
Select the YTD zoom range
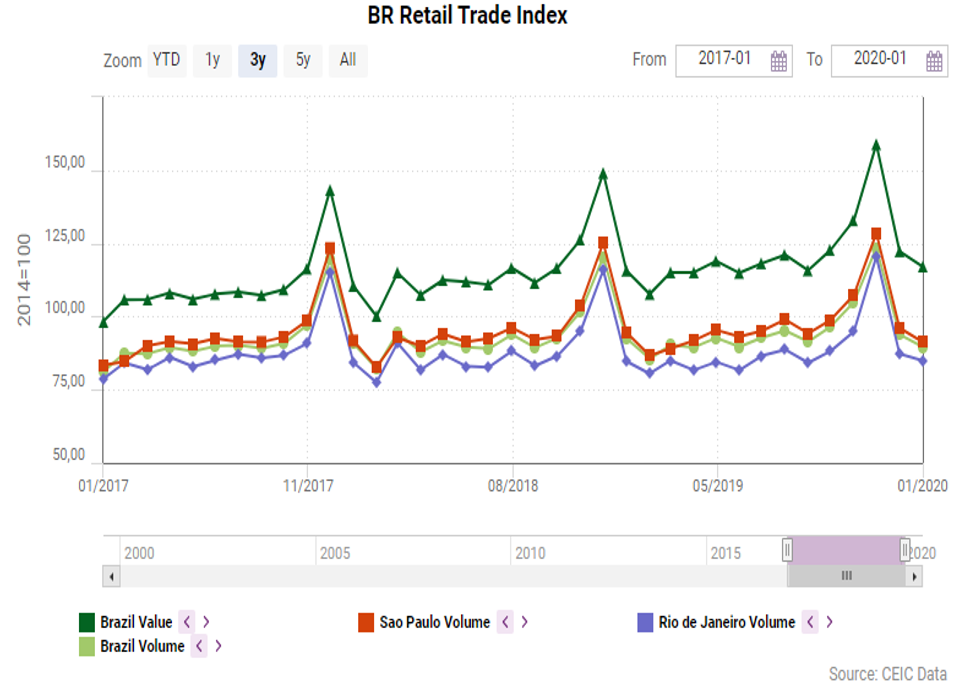(x=167, y=60)
